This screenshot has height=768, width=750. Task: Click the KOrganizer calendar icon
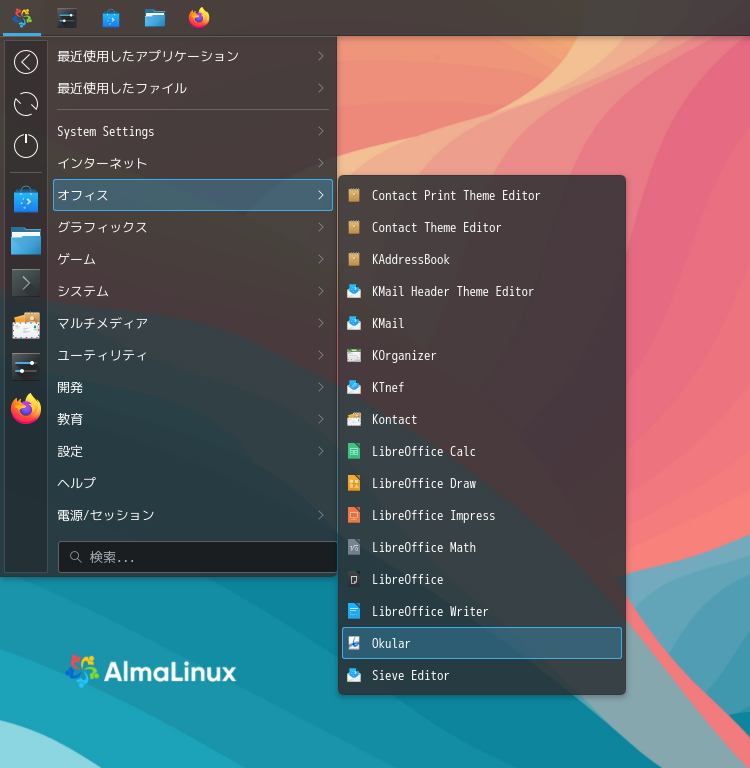pos(354,355)
